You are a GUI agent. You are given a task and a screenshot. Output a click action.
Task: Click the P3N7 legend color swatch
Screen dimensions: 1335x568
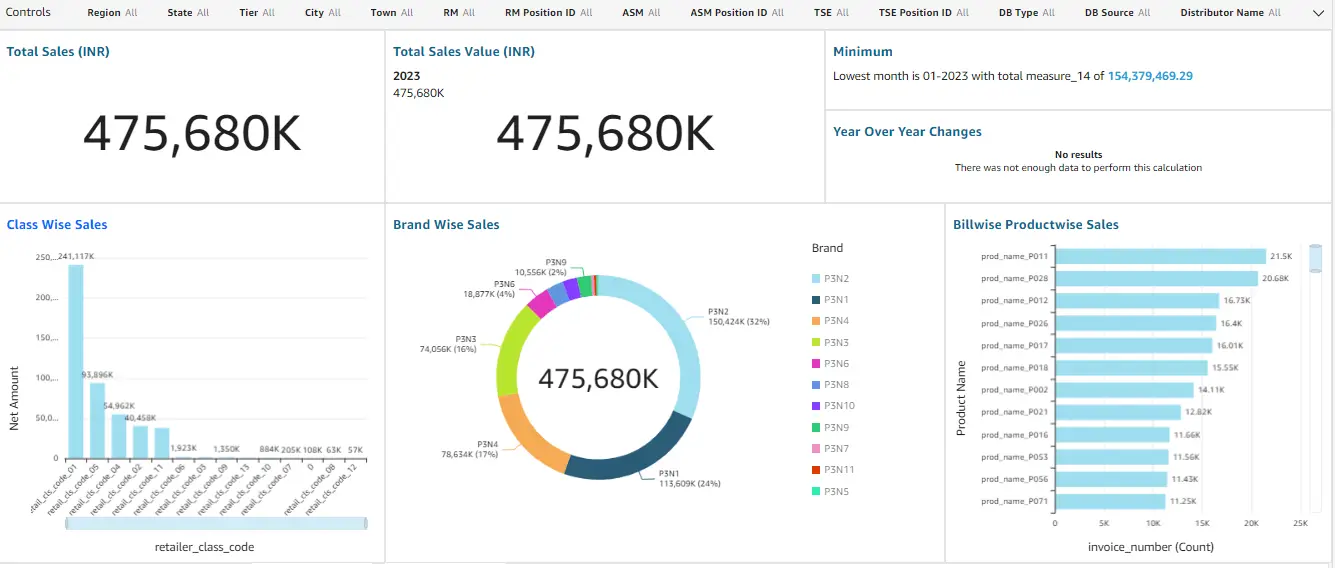pyautogui.click(x=817, y=449)
